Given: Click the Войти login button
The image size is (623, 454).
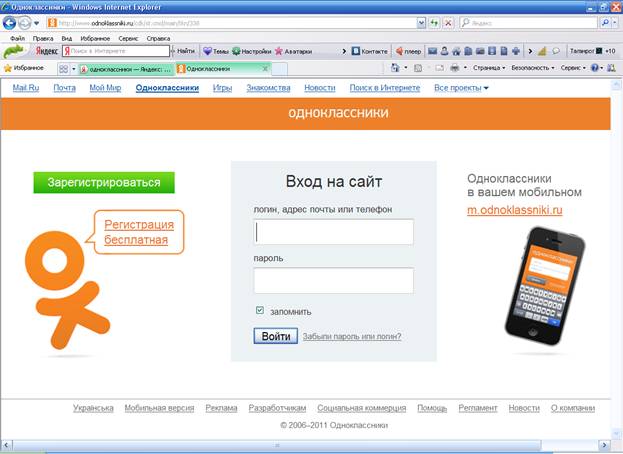Looking at the screenshot, I should click(275, 336).
